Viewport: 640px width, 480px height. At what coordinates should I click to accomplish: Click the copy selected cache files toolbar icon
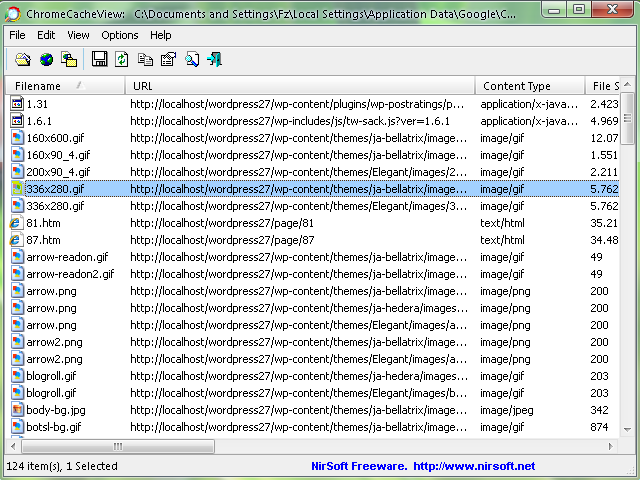(69, 60)
